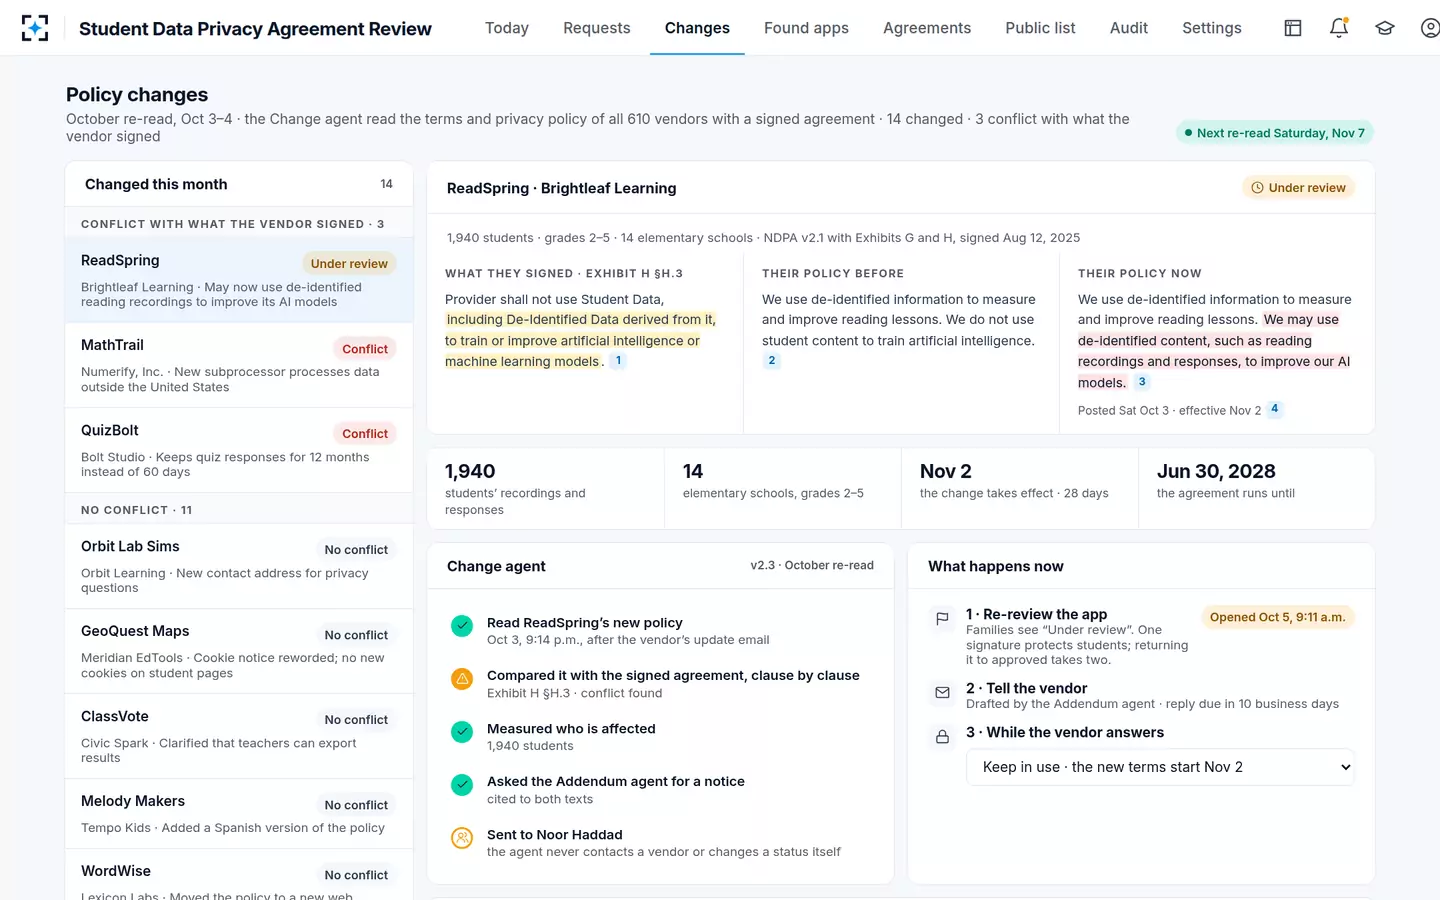Select the MathTrail conflict entry
Viewport: 1440px width, 900px height.
[x=239, y=365]
